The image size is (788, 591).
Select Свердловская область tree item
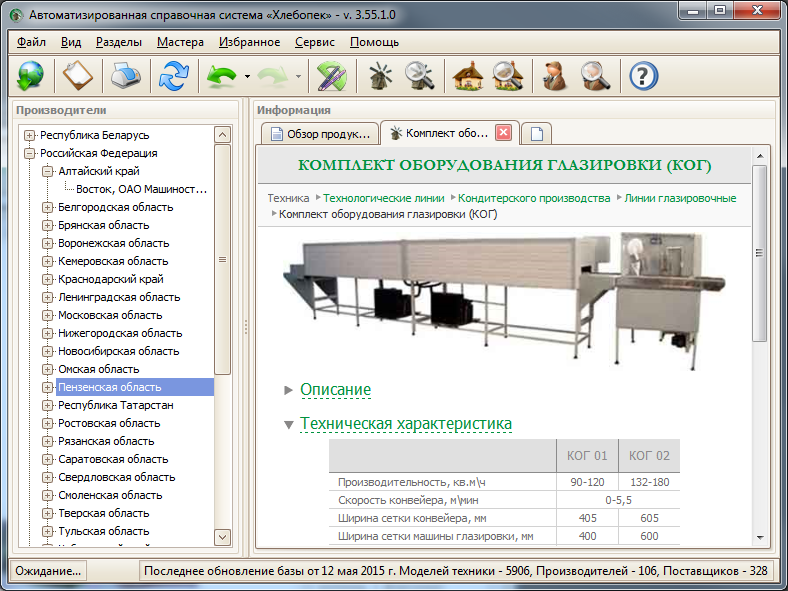[x=117, y=477]
